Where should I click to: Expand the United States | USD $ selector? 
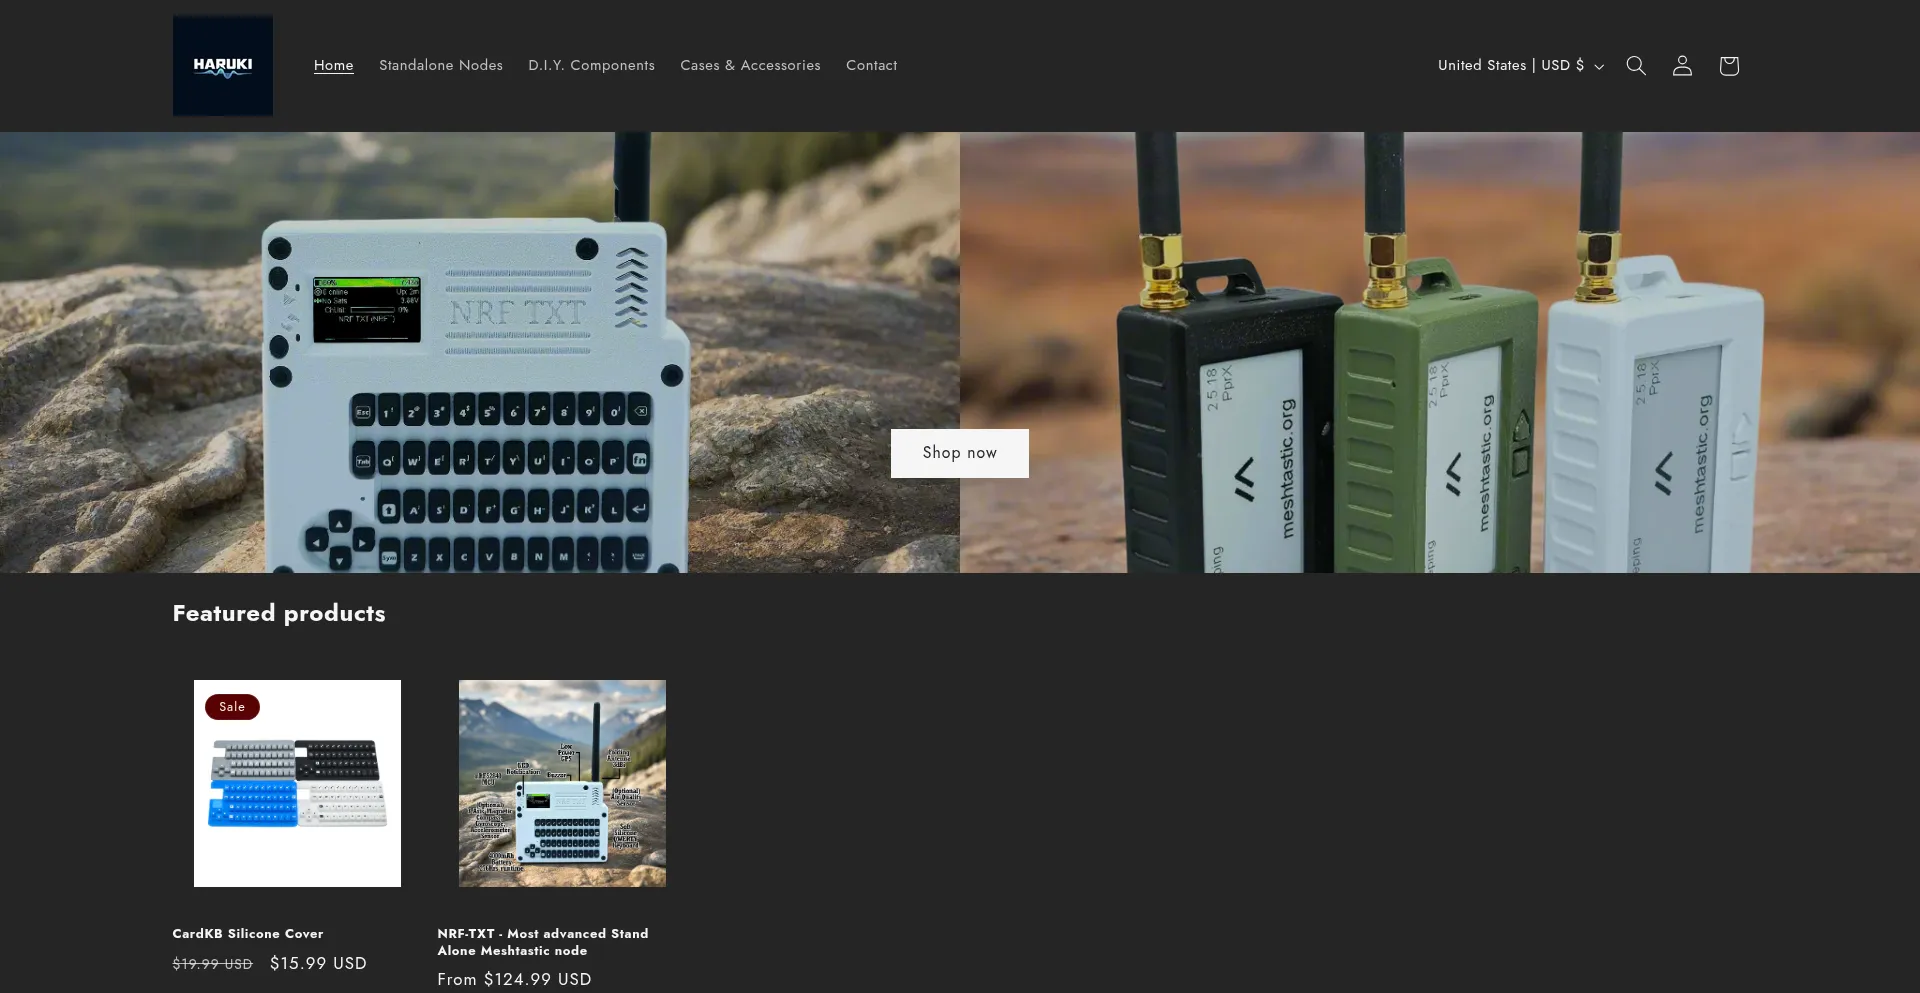1520,66
